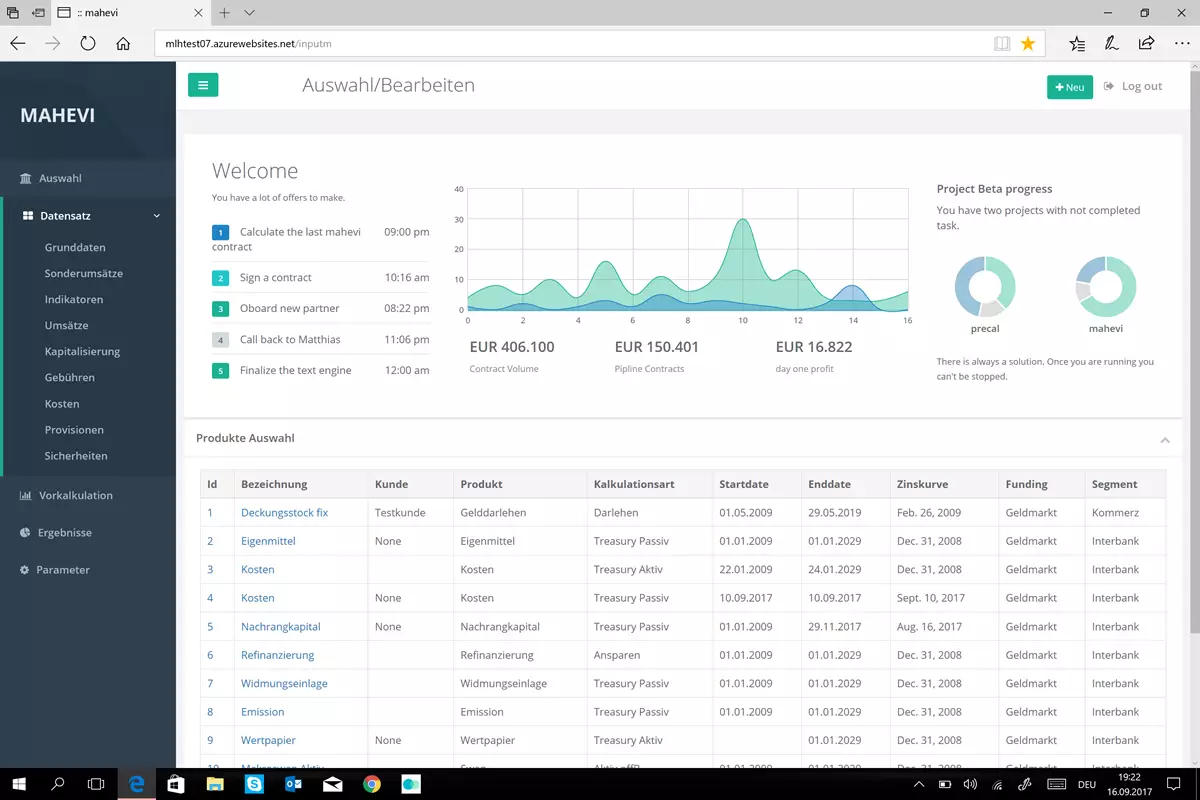Viewport: 1200px width, 800px height.
Task: Open Deckungsstock fix record
Action: point(285,512)
